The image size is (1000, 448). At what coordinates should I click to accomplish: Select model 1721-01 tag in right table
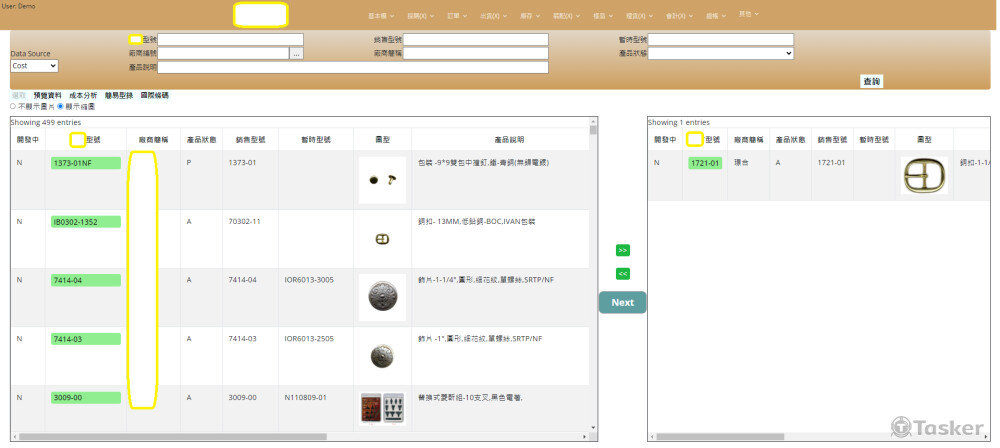pos(705,163)
